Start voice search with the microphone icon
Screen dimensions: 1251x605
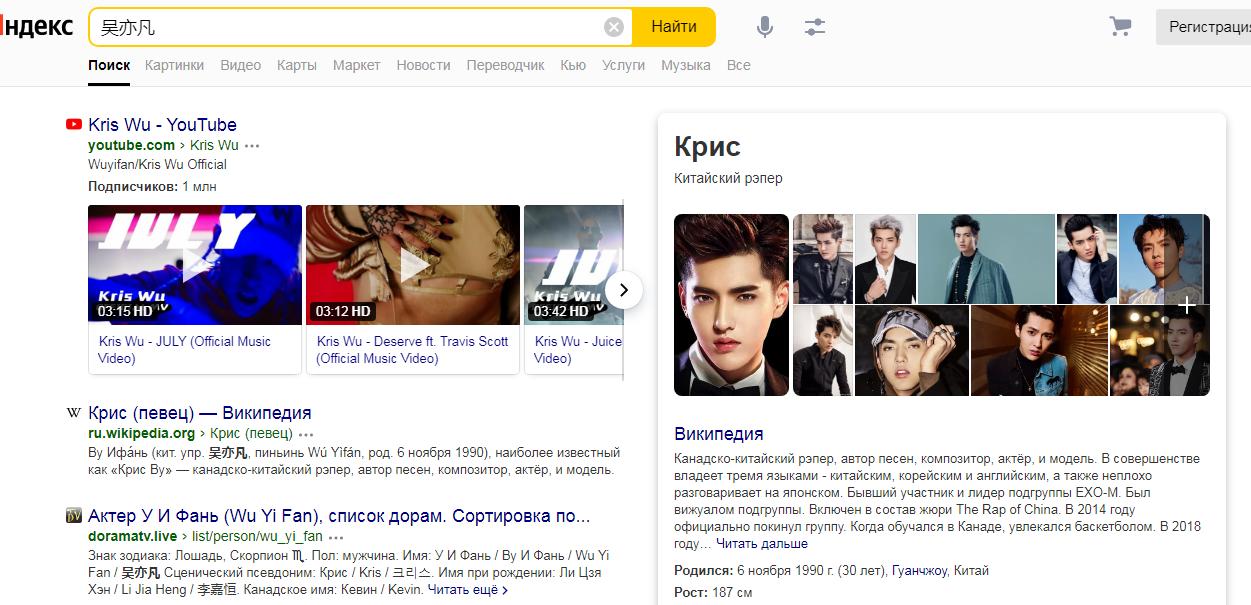(765, 27)
